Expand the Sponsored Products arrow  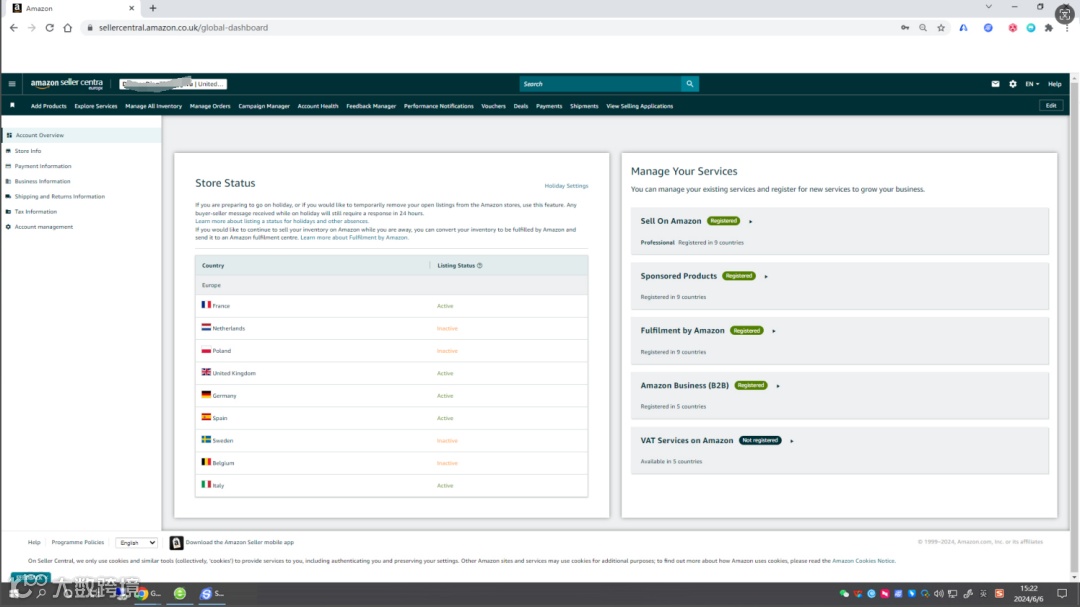tap(766, 276)
